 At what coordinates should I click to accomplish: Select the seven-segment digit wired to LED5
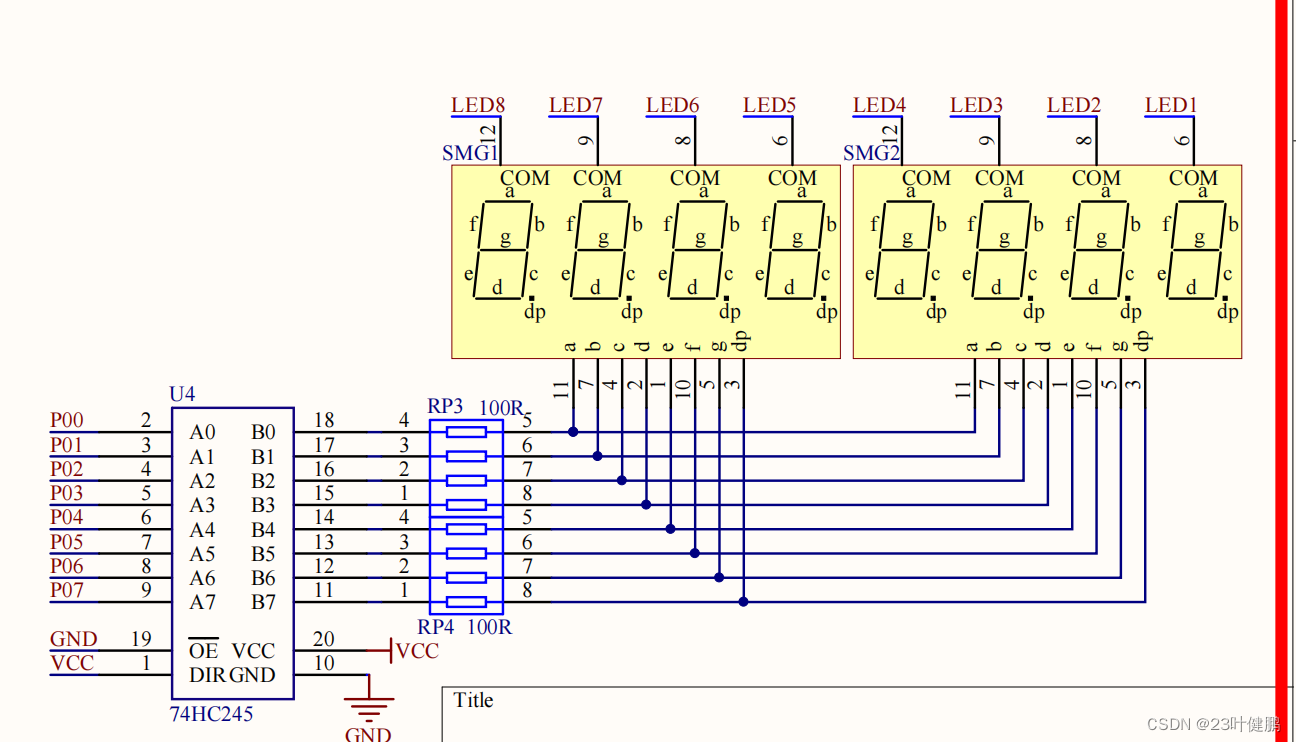point(796,249)
